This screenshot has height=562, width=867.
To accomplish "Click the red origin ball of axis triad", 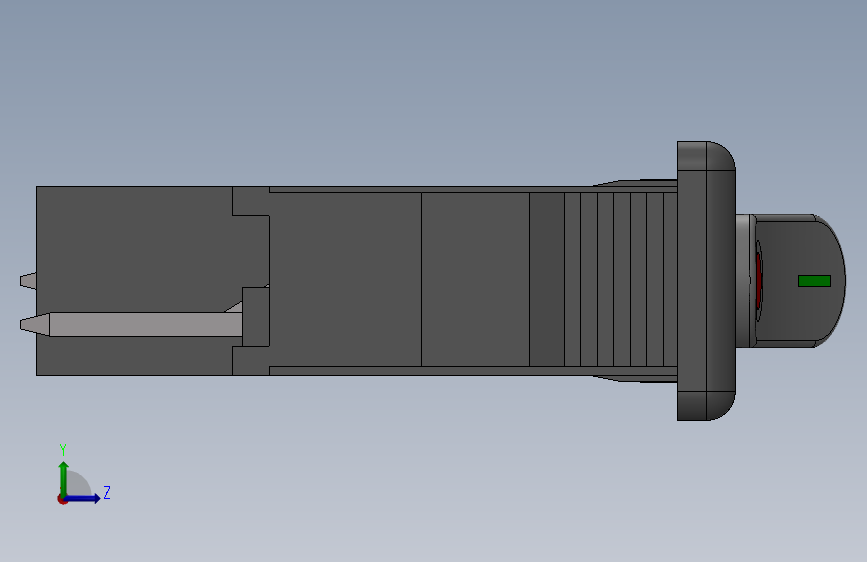I will pyautogui.click(x=62, y=499).
